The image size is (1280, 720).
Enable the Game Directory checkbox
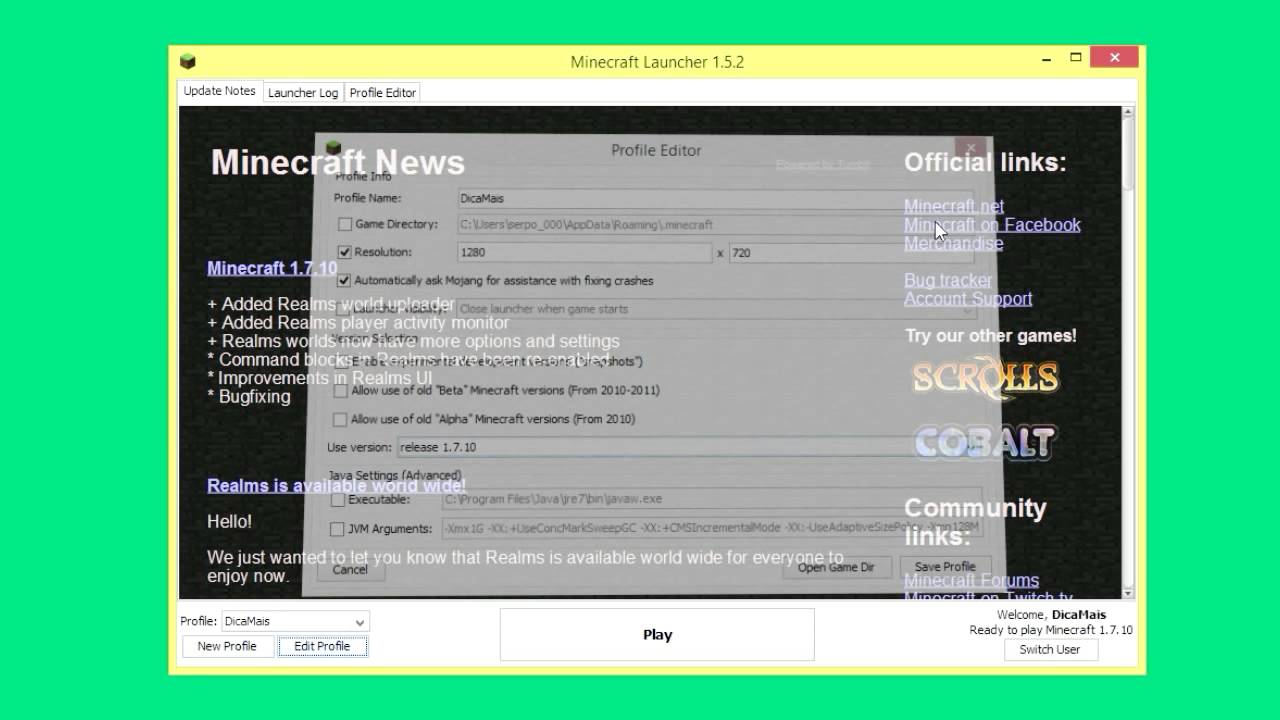click(345, 225)
